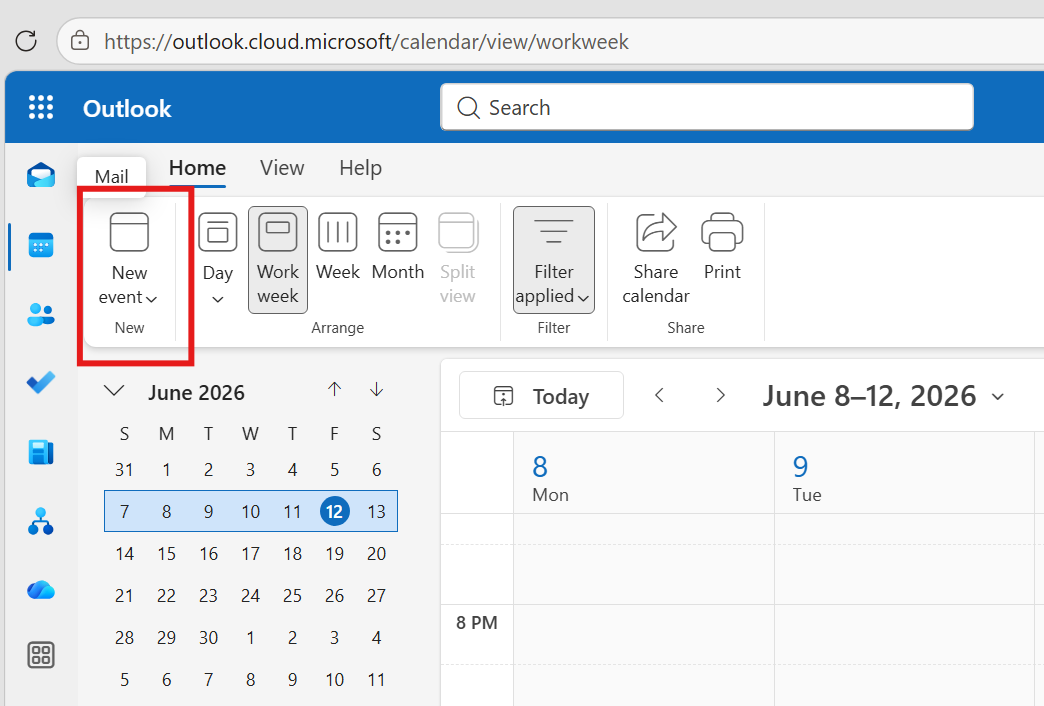Expand the Day view options chevron
Screen dimensions: 1044x706
click(x=218, y=300)
